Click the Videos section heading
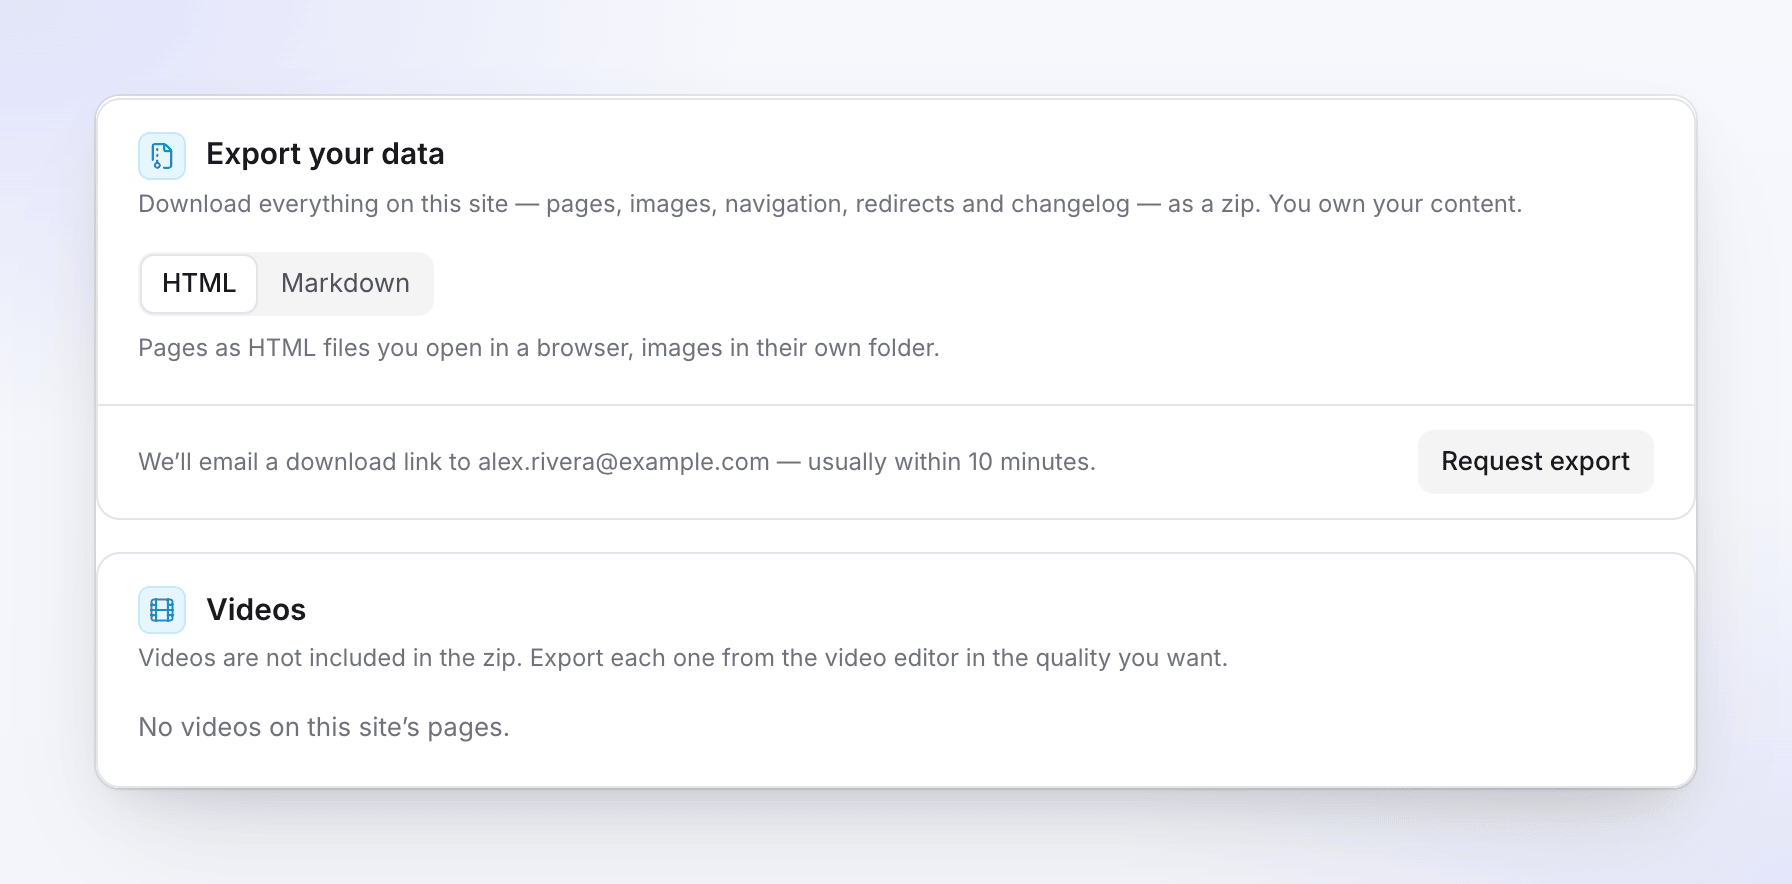1792x884 pixels. pyautogui.click(x=256, y=610)
